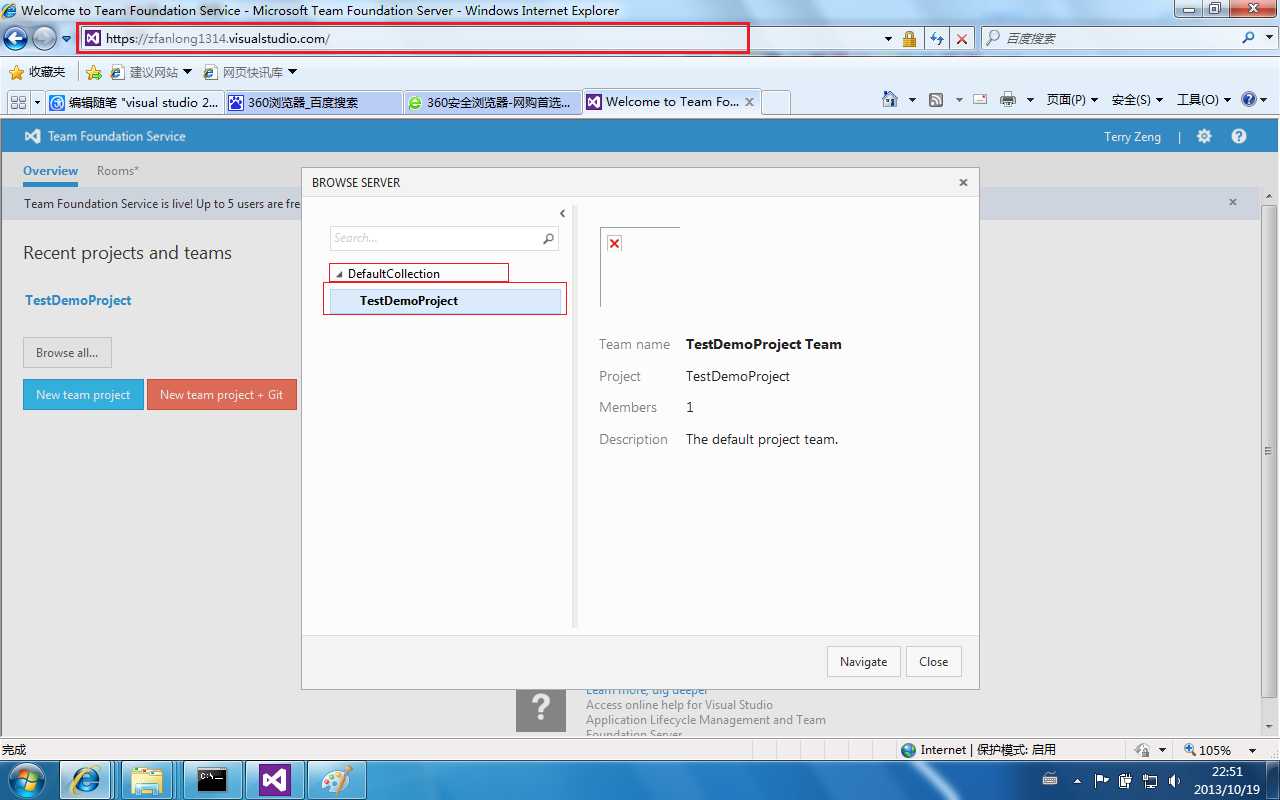The height and width of the screenshot is (800, 1280).
Task: Switch to the 360浏览器_百度搜索 tab
Action: [x=313, y=102]
